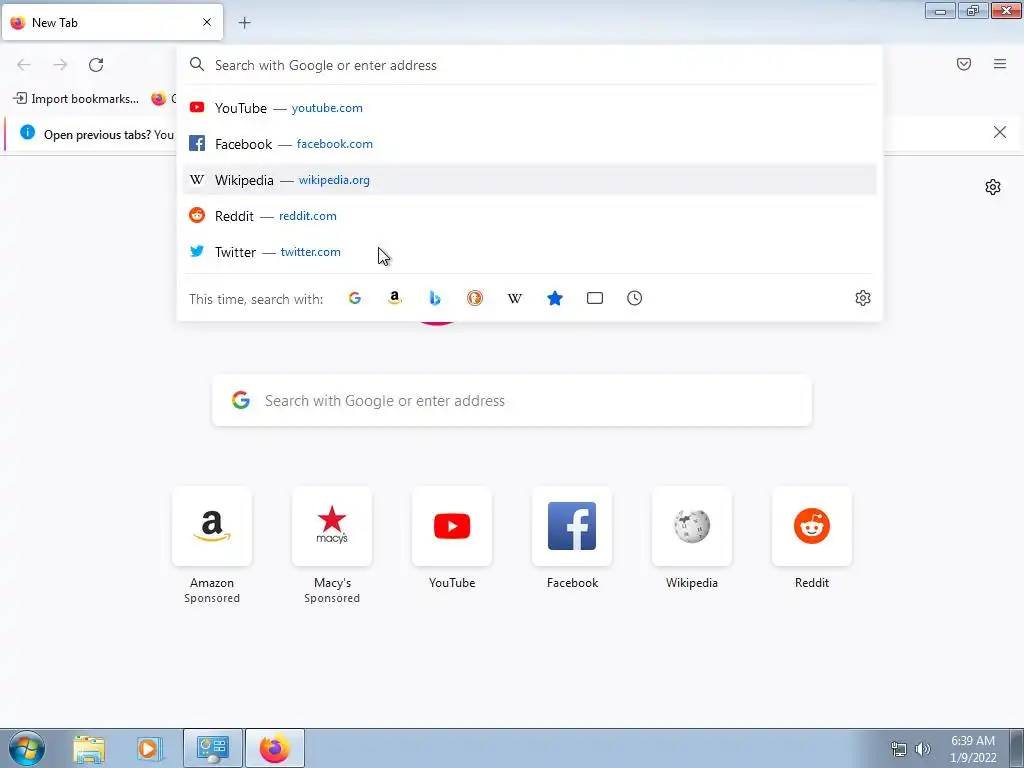Pick DuckDuckGo one-off search icon
Screen dimensions: 1024x768
475,298
